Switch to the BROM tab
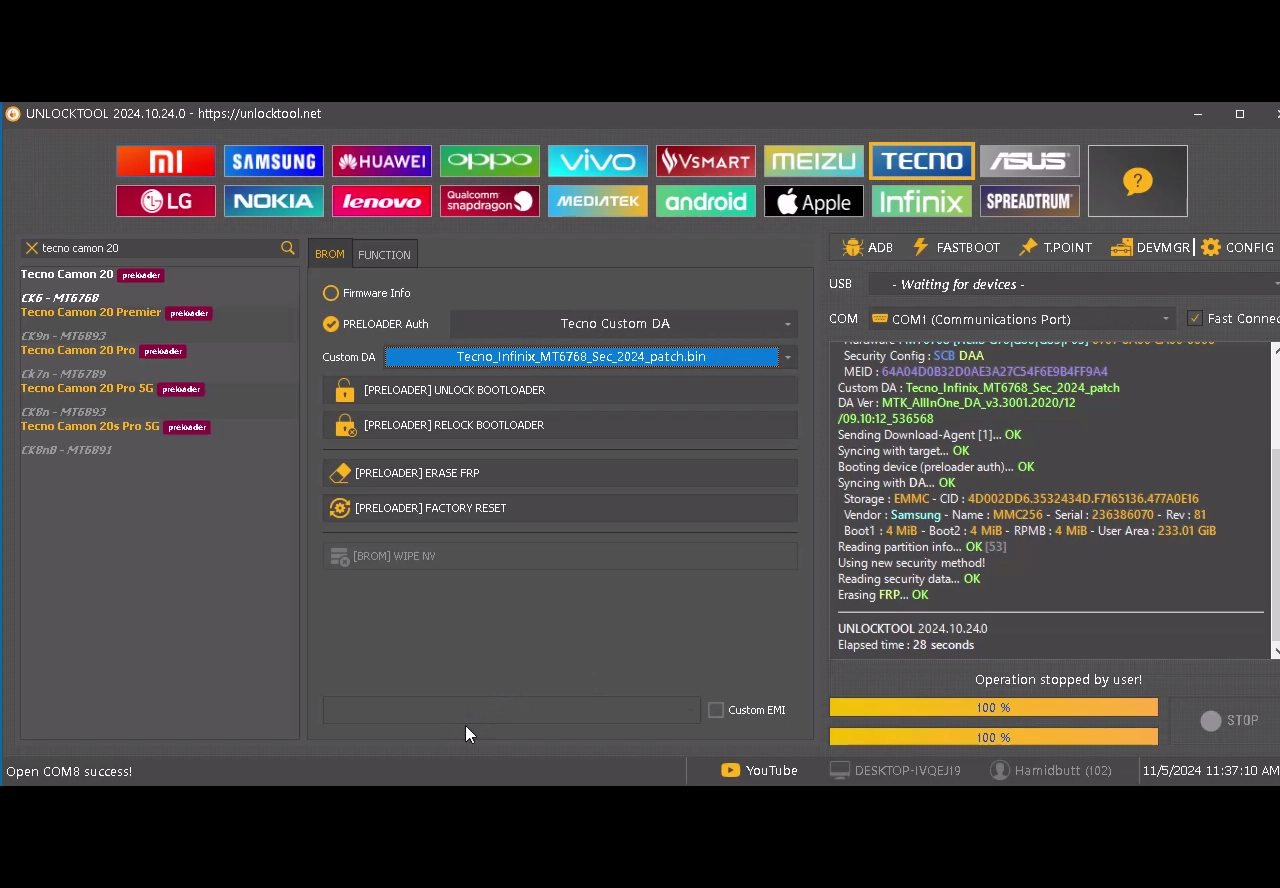Screen dimensions: 1280x888 click(x=330, y=254)
